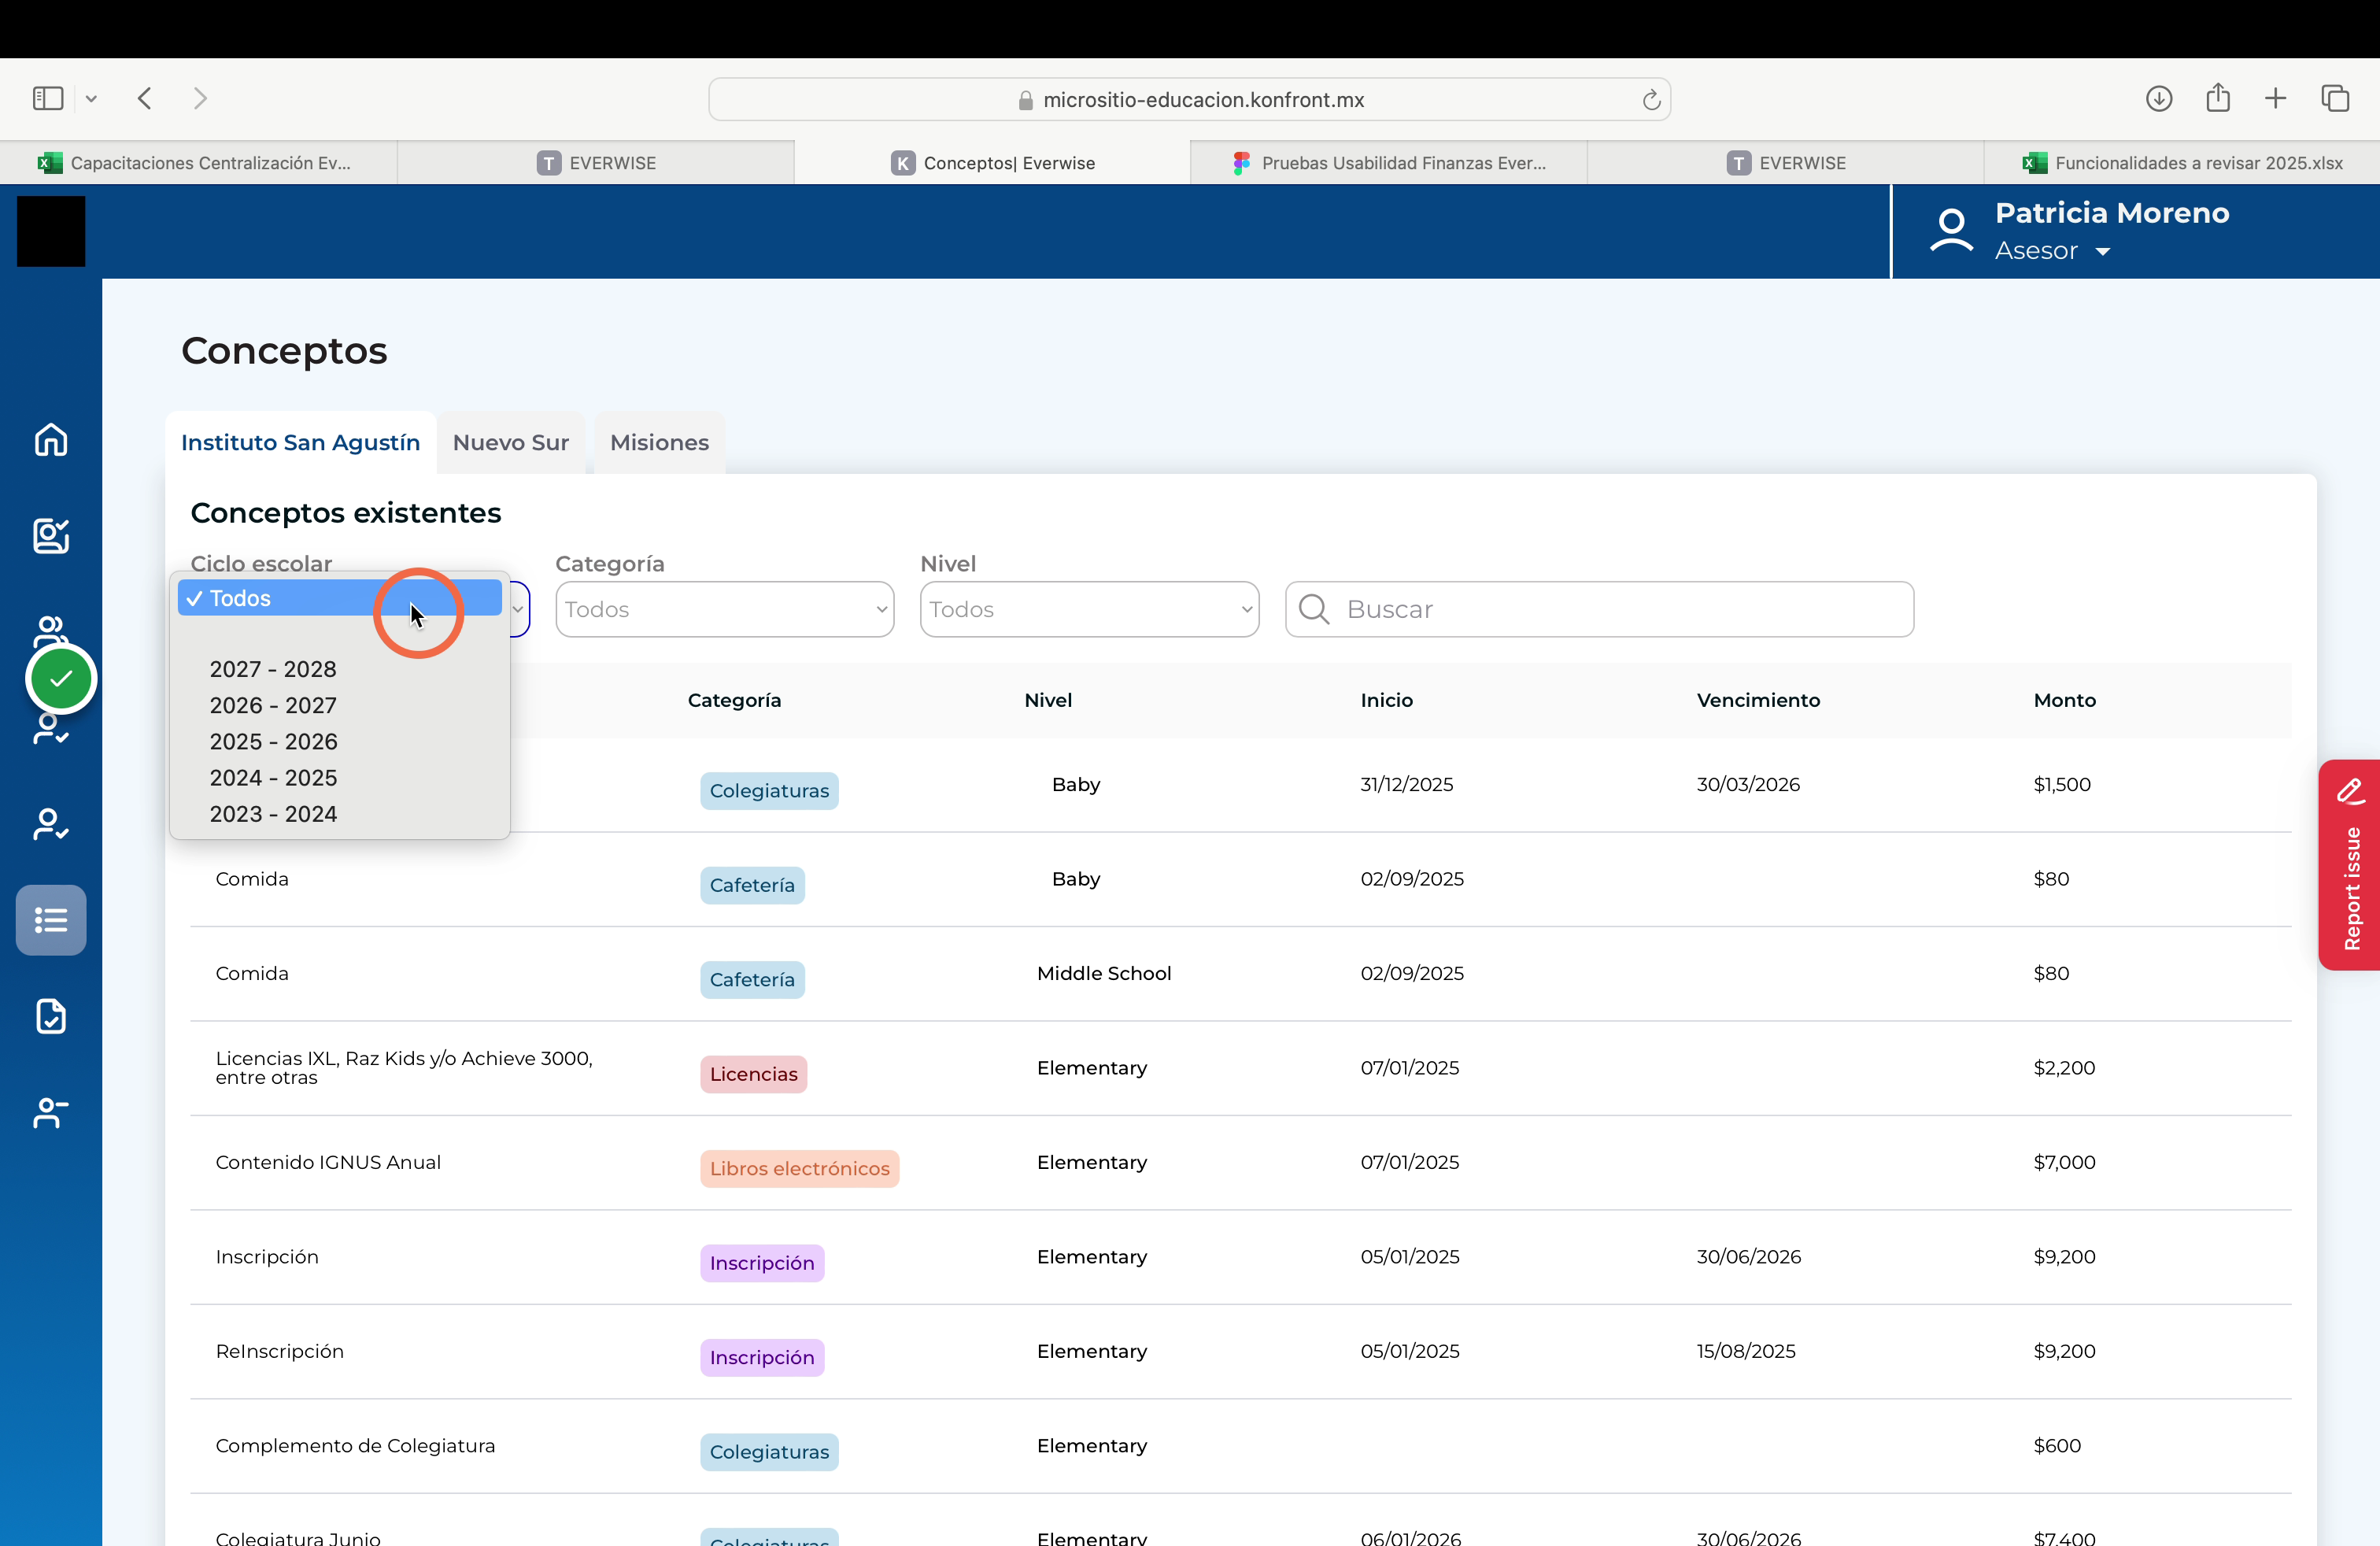Screen dimensions: 2380x1546
Task: Choose 2027 - 2028 school cycle
Action: 272,669
